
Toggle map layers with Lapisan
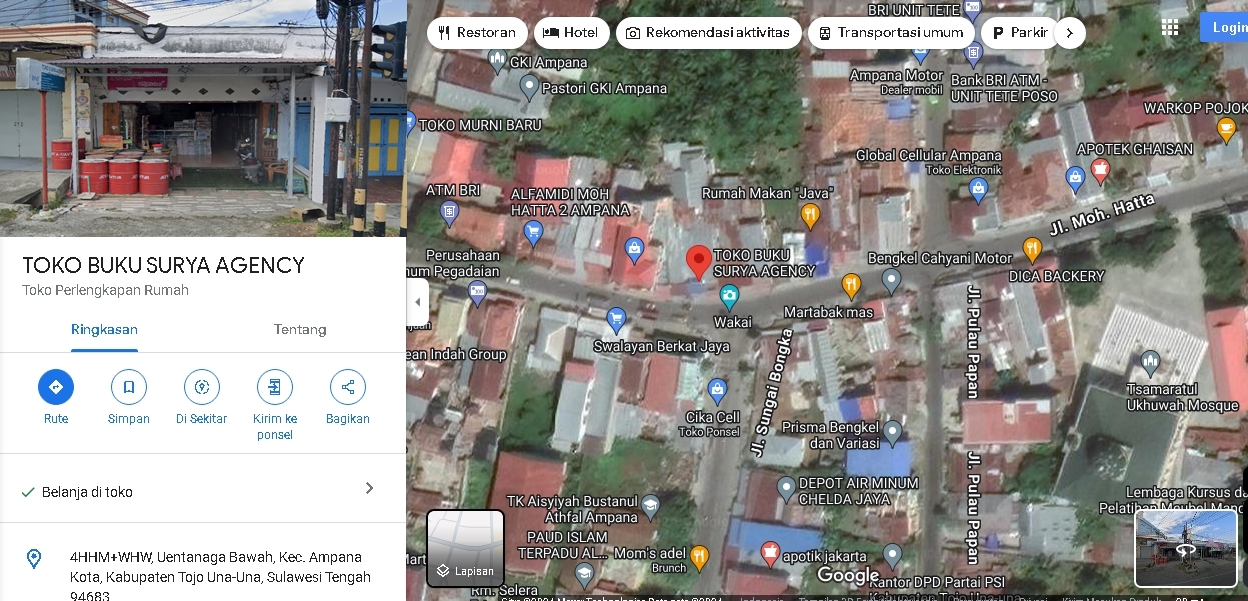(466, 548)
